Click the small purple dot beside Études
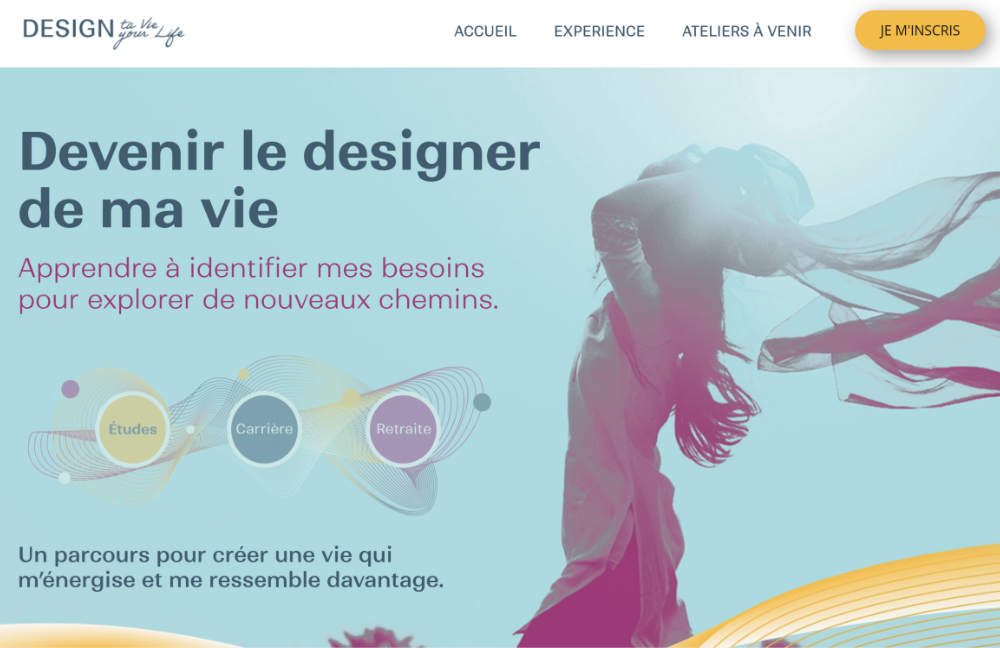 (70, 388)
